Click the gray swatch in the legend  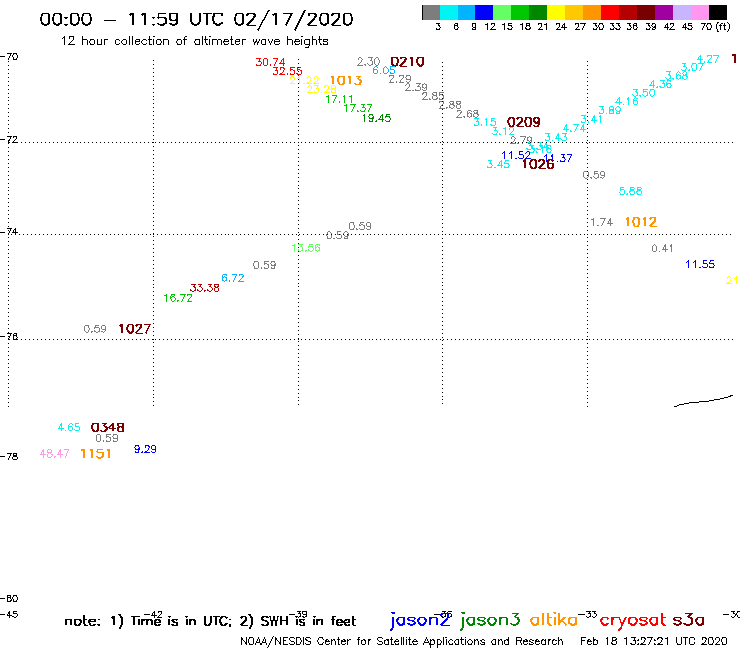click(x=431, y=13)
